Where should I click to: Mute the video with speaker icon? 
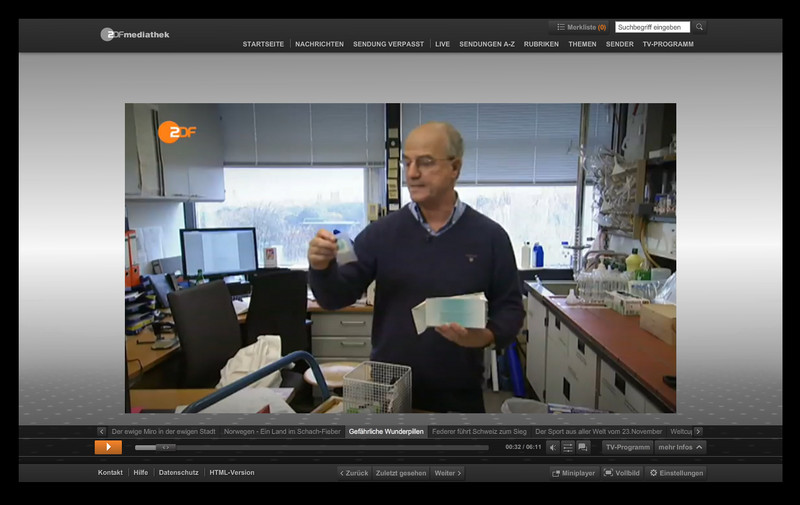coord(553,447)
